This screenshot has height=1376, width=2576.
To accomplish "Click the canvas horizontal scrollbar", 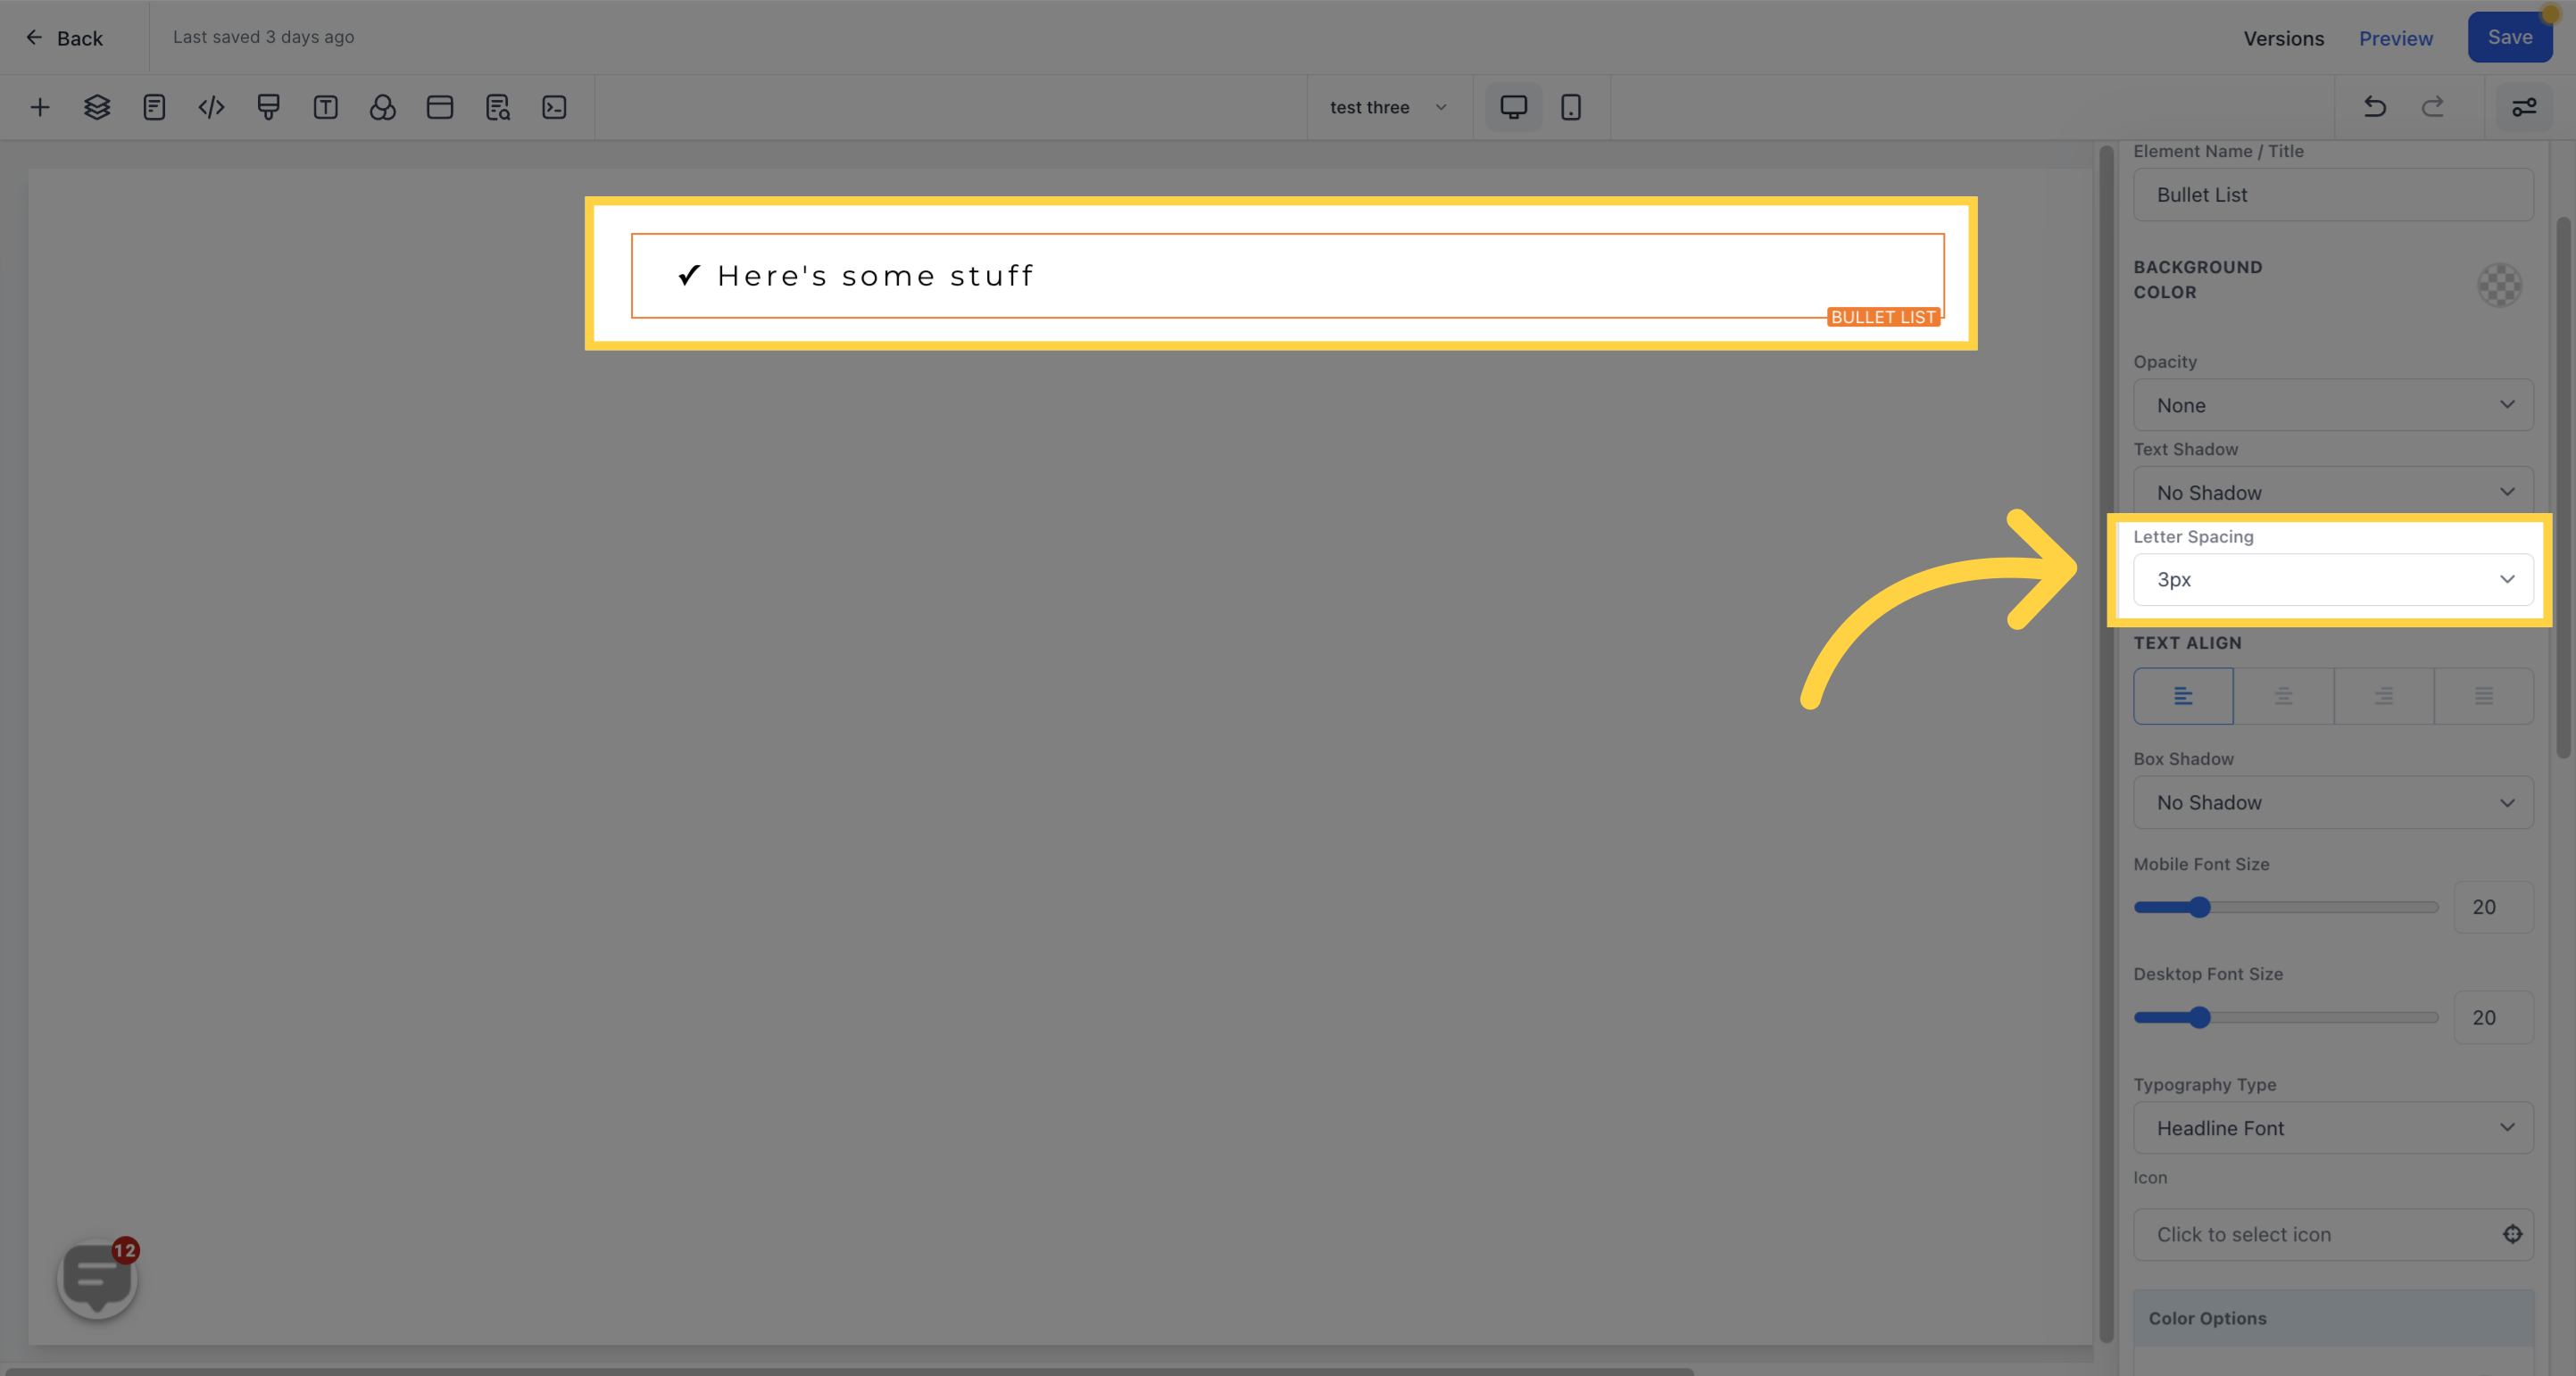I will (848, 1371).
